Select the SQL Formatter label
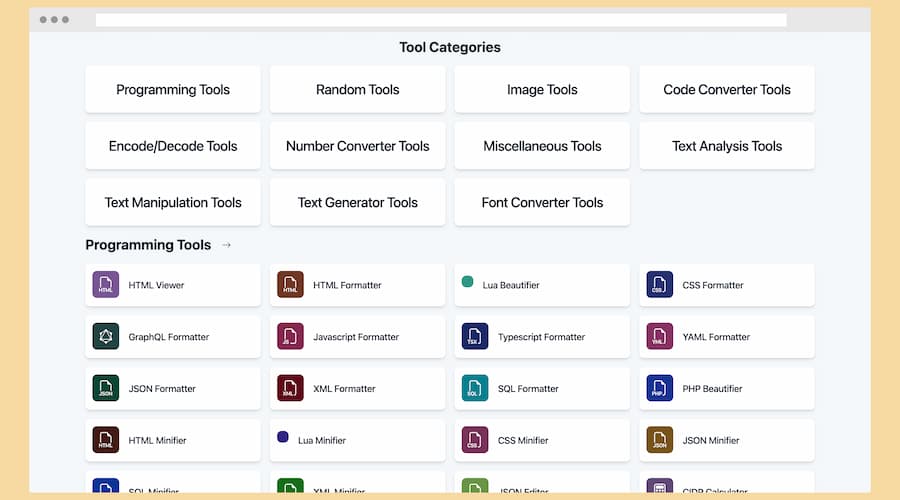This screenshot has width=900, height=500. click(528, 389)
